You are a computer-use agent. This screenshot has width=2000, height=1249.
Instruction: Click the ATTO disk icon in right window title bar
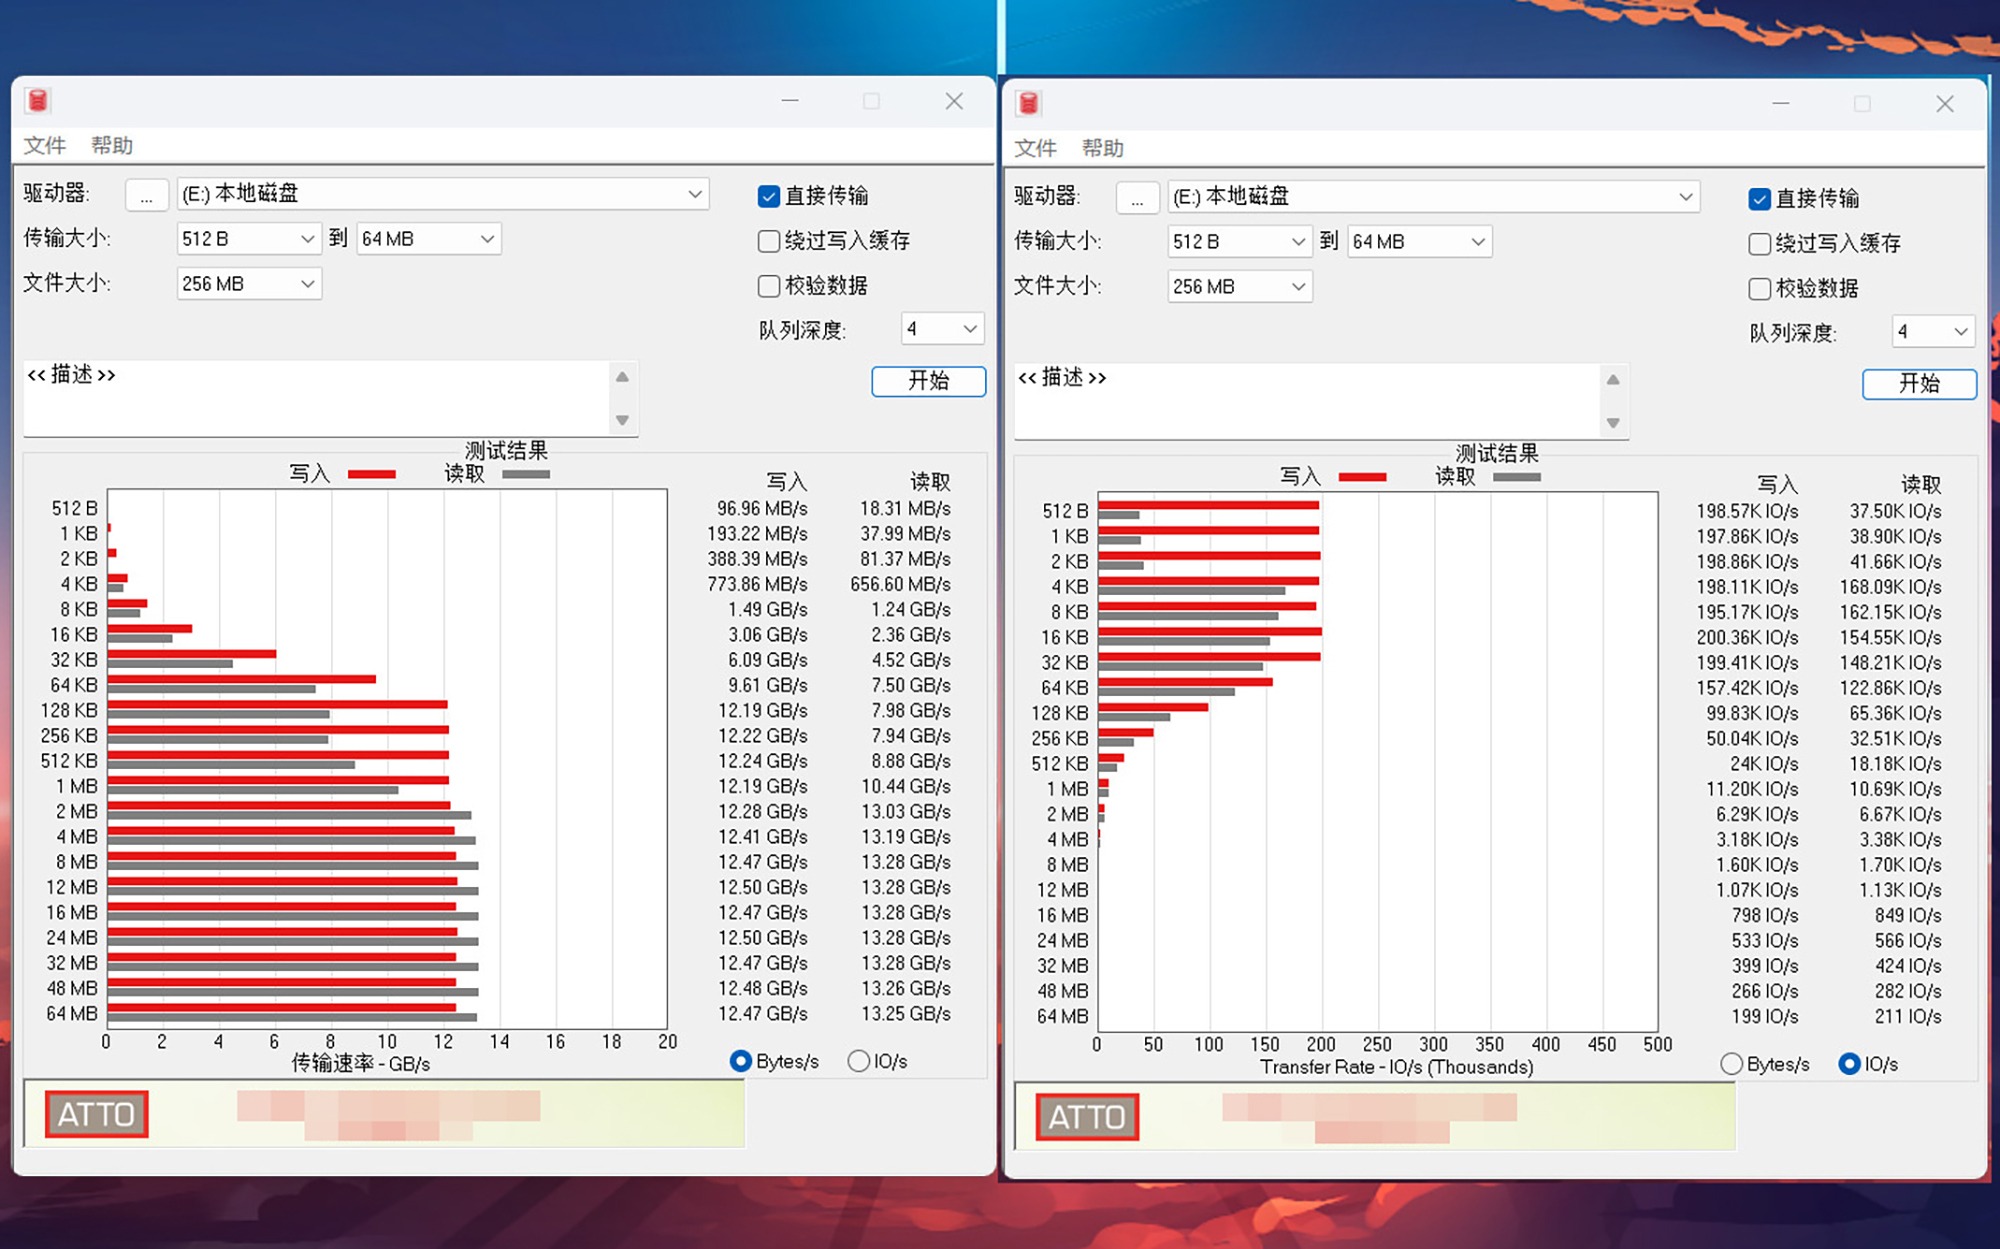coord(1029,103)
